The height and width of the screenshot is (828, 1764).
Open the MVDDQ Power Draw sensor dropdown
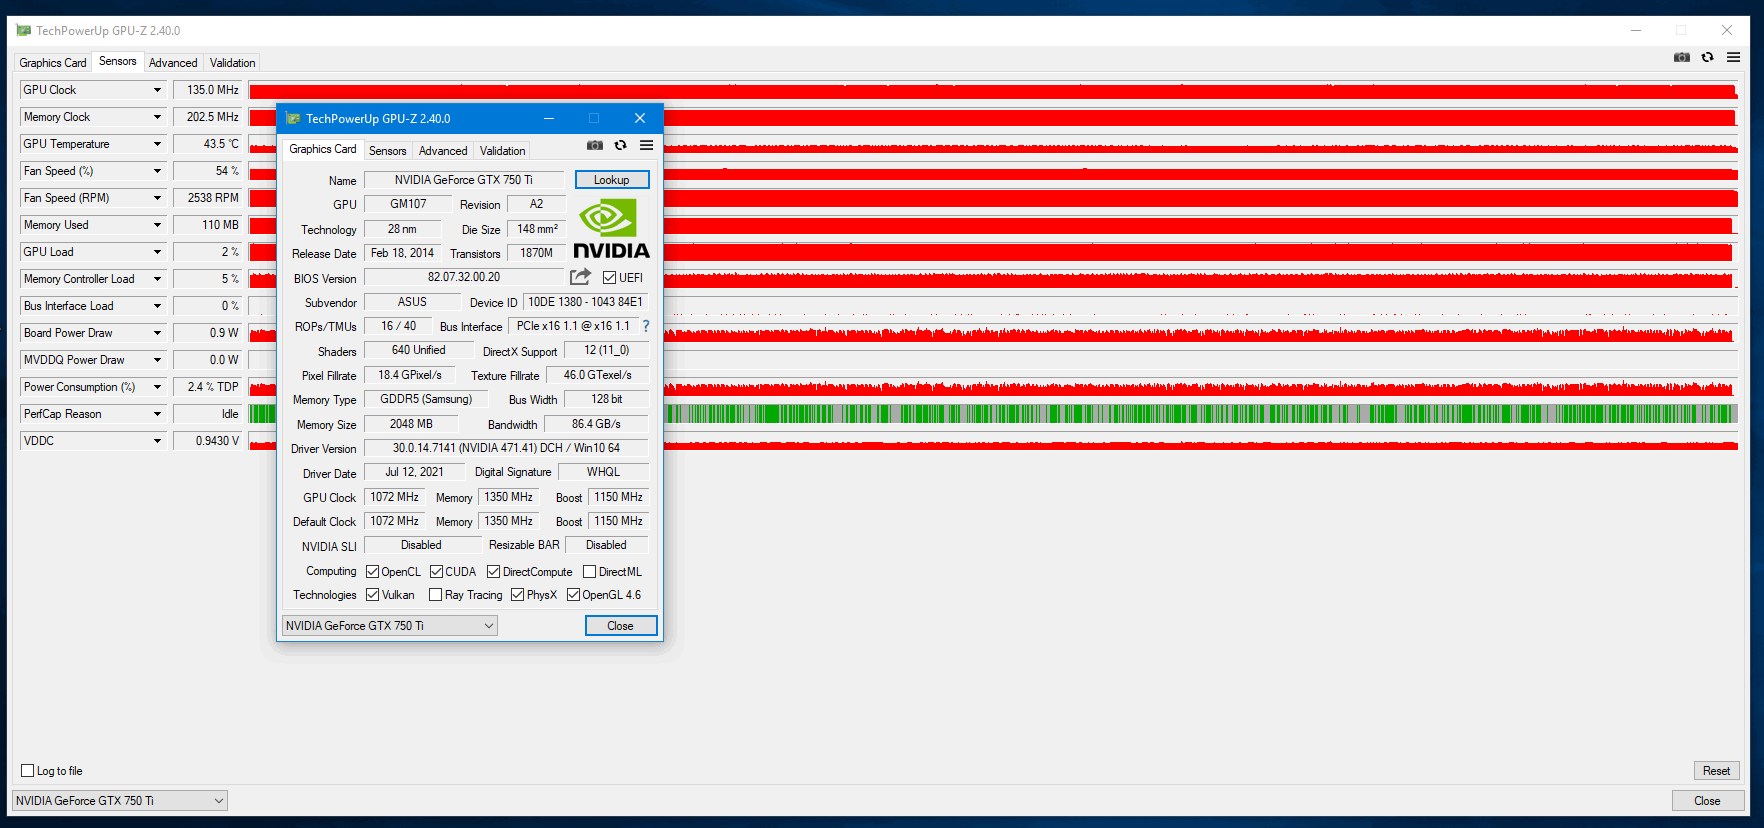coord(157,360)
